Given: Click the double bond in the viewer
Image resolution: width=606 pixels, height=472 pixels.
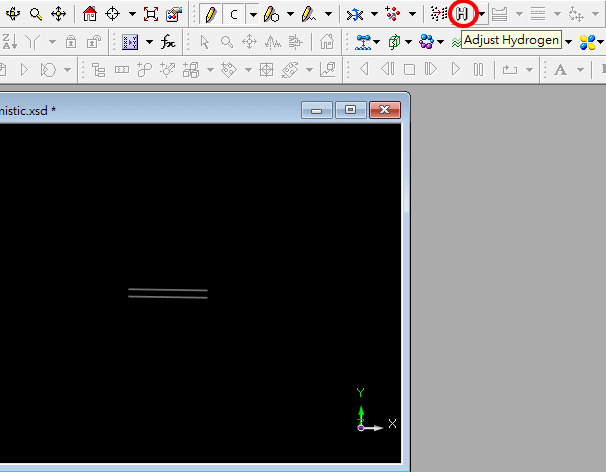Looking at the screenshot, I should coord(168,293).
